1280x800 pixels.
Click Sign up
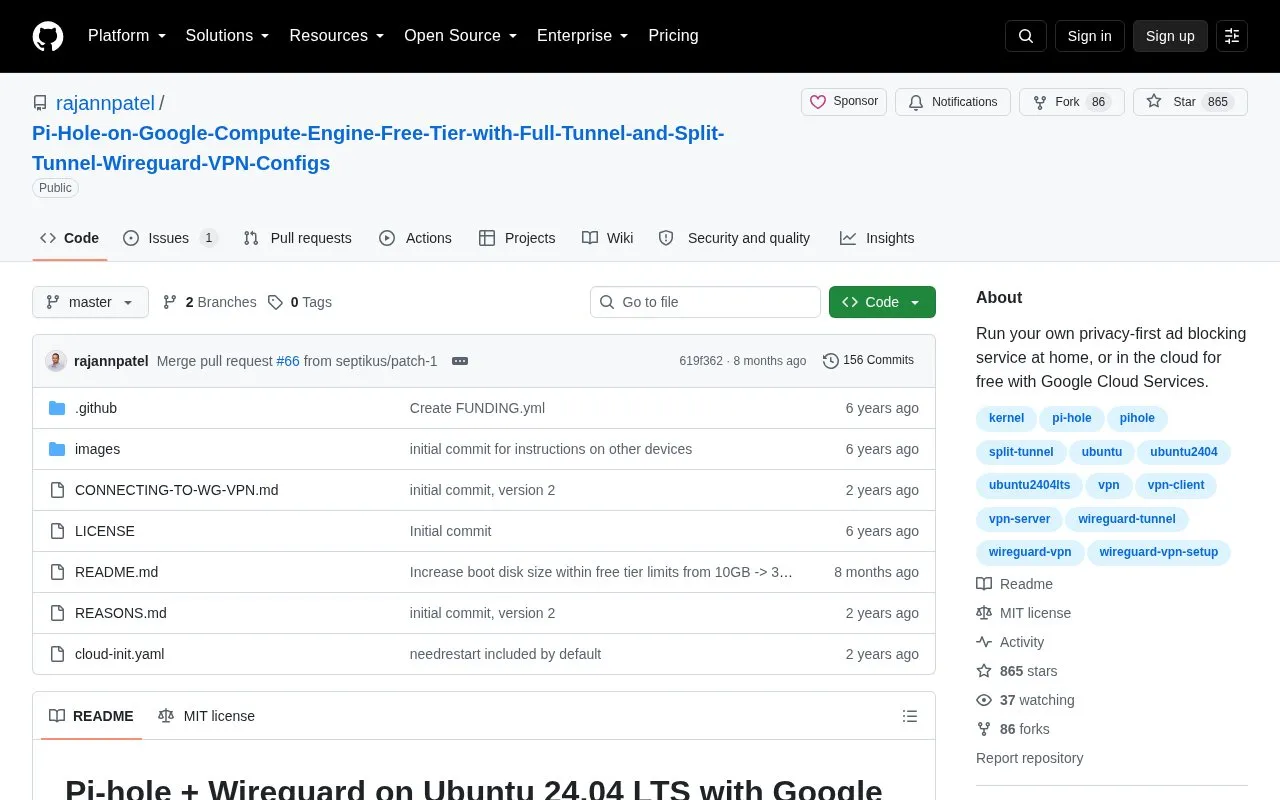coord(1170,36)
